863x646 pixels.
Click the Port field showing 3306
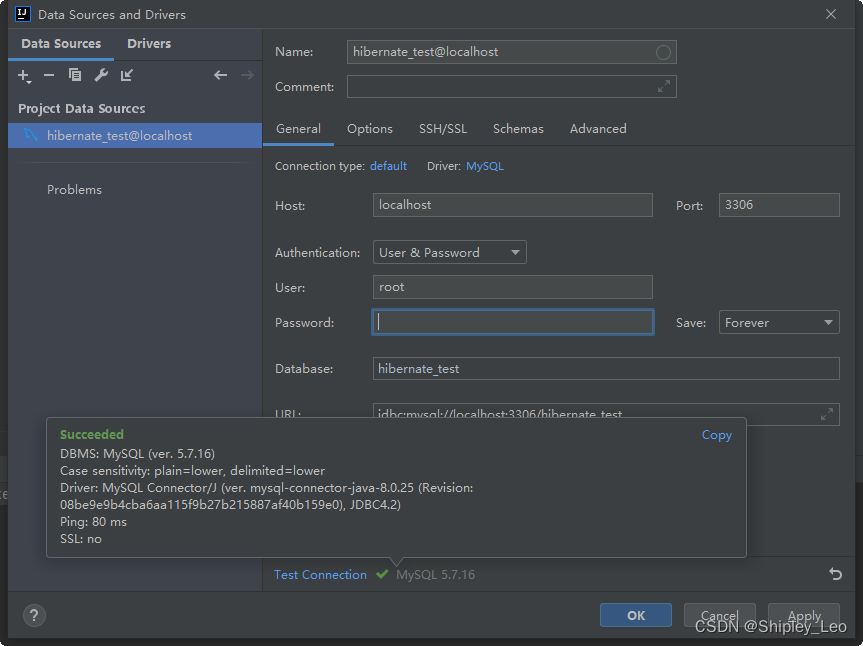[x=779, y=205]
